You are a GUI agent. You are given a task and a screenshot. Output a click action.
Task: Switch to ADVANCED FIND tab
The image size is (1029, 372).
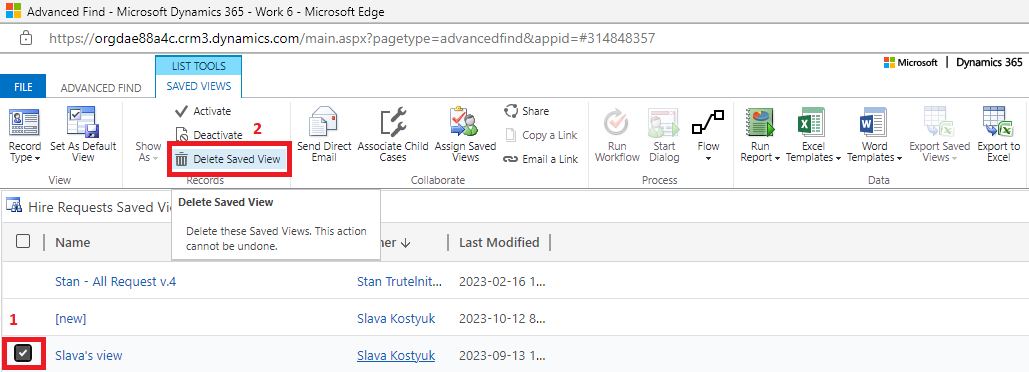pos(101,87)
